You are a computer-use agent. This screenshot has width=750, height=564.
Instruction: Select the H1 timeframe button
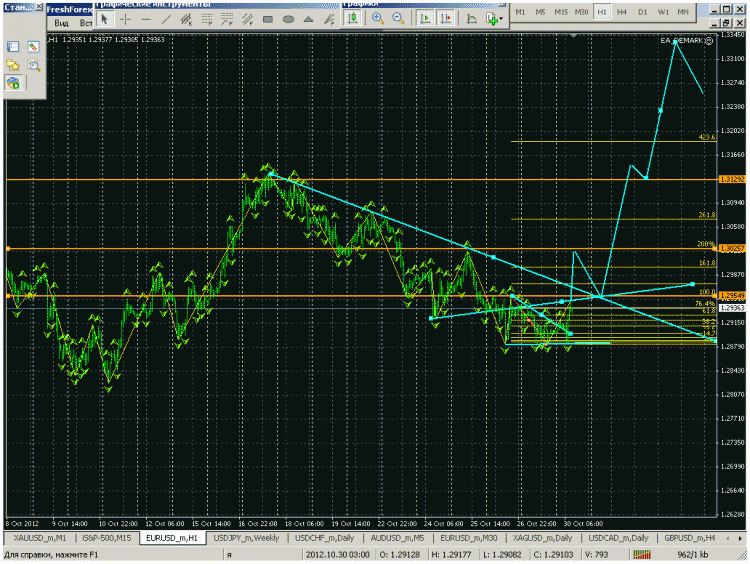coord(602,12)
